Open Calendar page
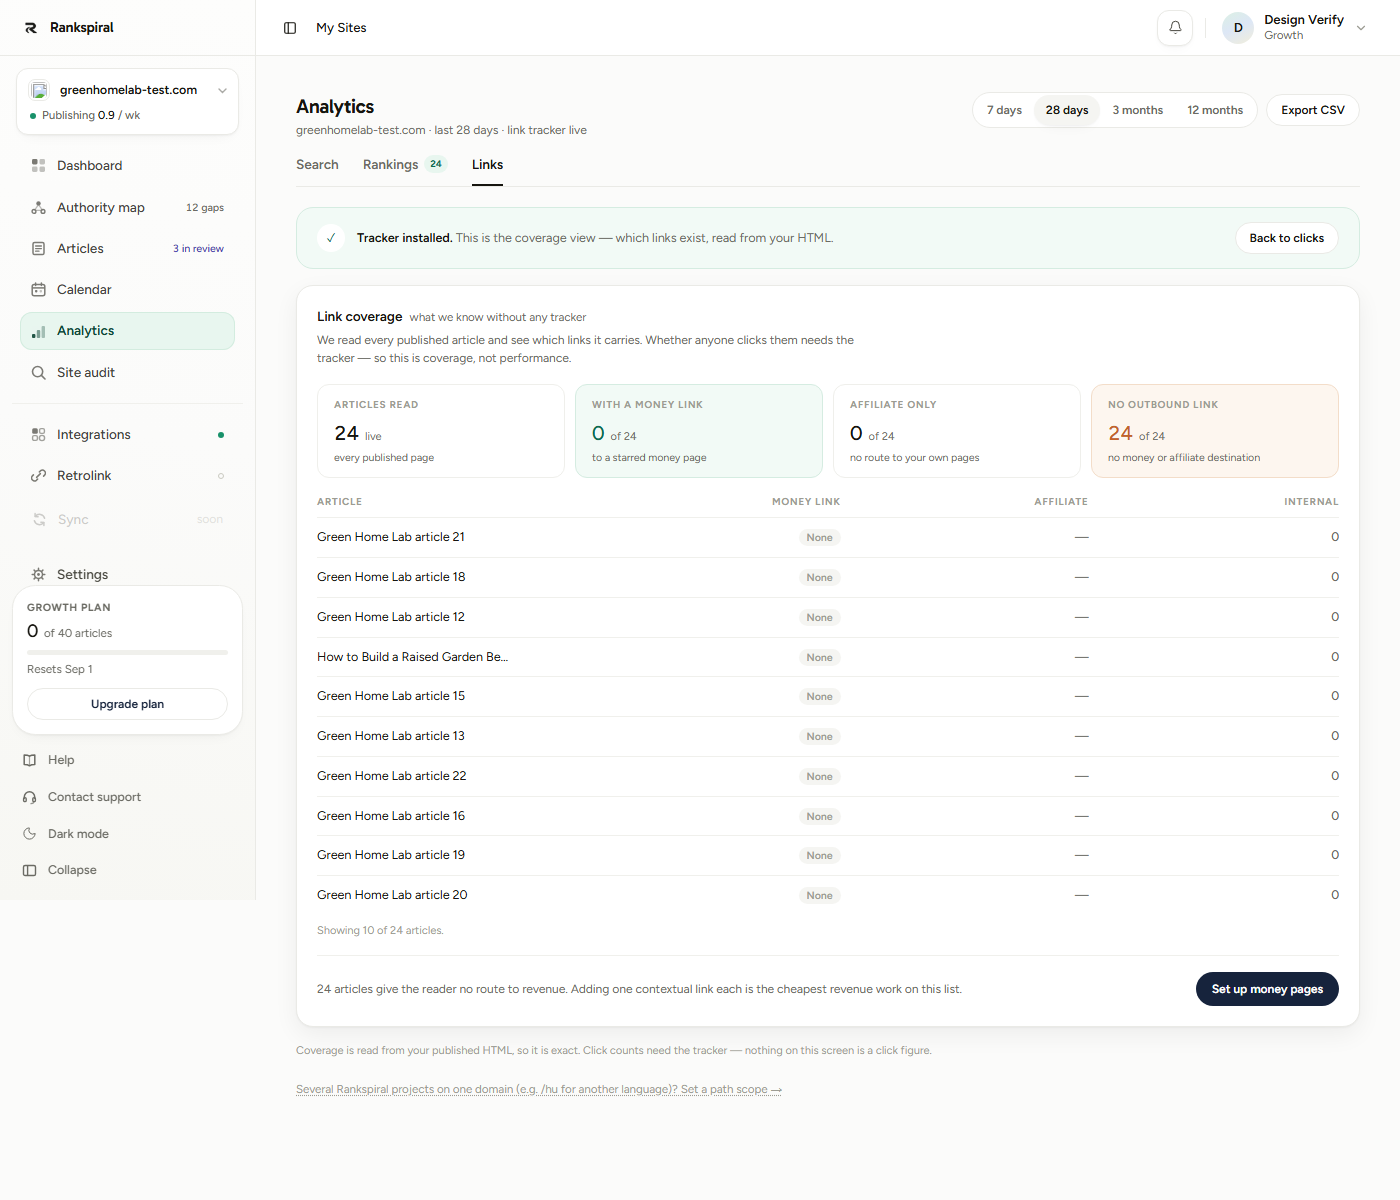 click(127, 290)
